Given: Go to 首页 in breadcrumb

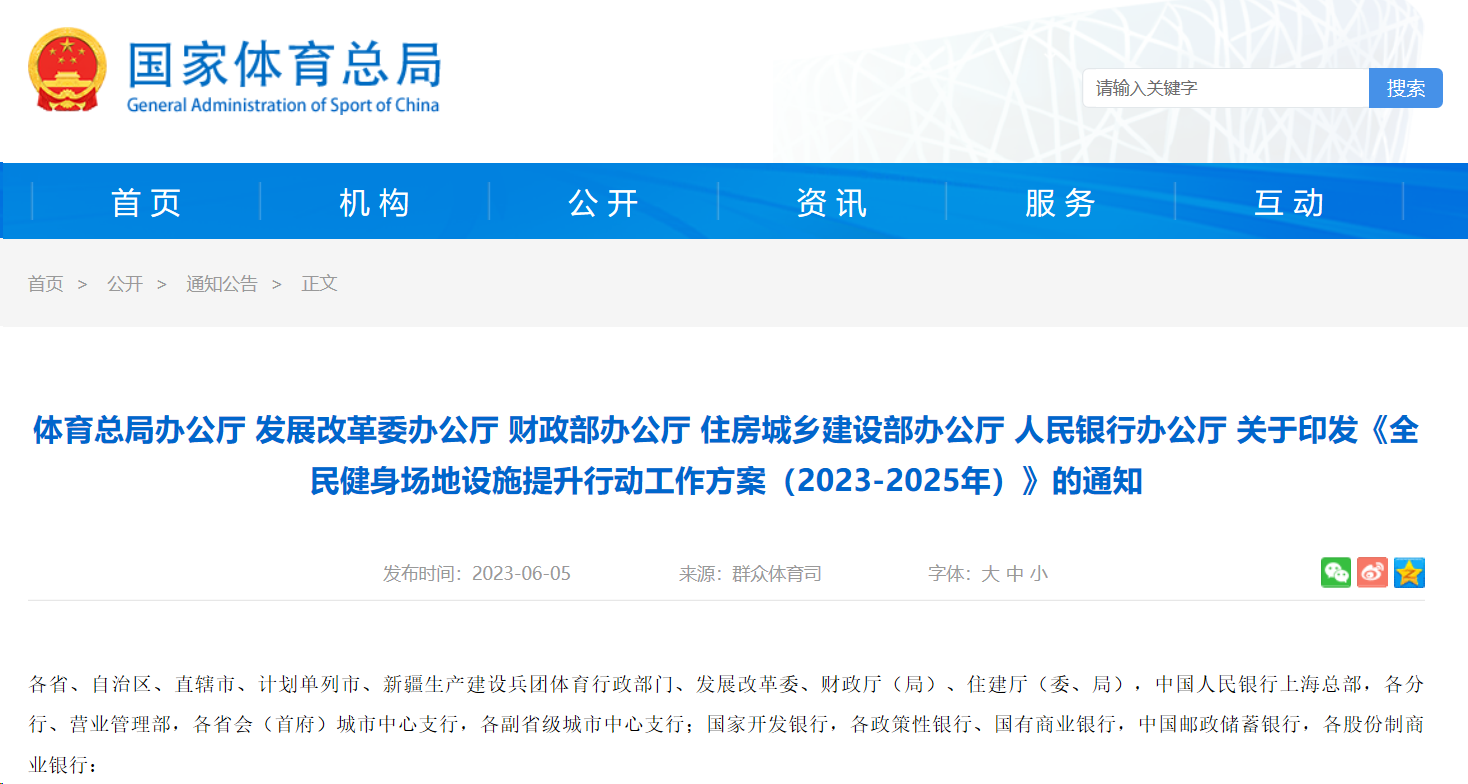Looking at the screenshot, I should click(46, 284).
